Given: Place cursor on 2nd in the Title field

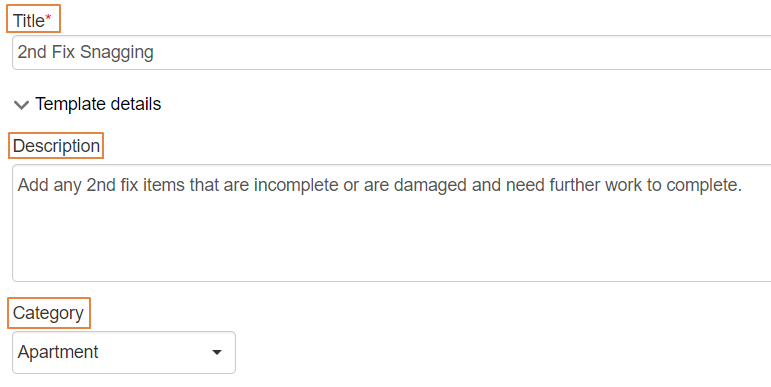Looking at the screenshot, I should pos(32,52).
